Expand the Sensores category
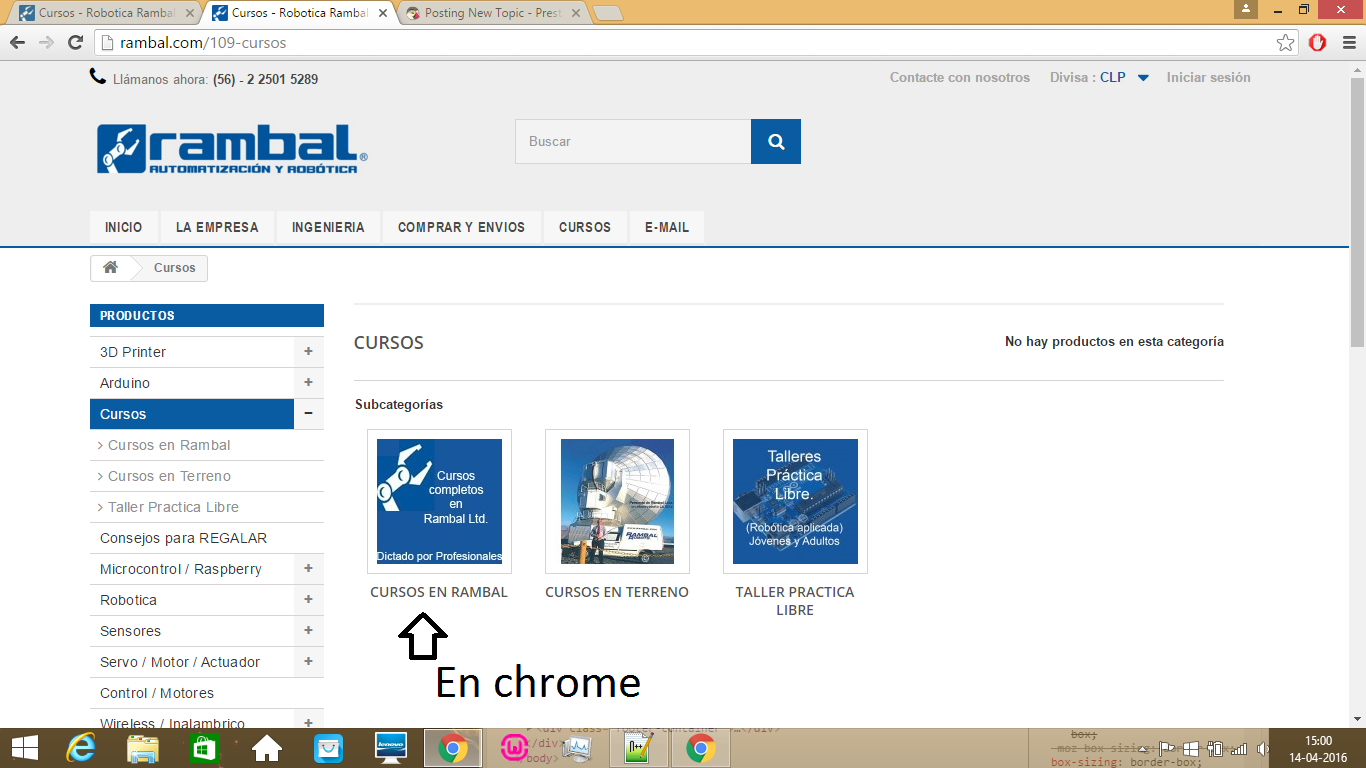This screenshot has height=768, width=1366. pos(308,631)
